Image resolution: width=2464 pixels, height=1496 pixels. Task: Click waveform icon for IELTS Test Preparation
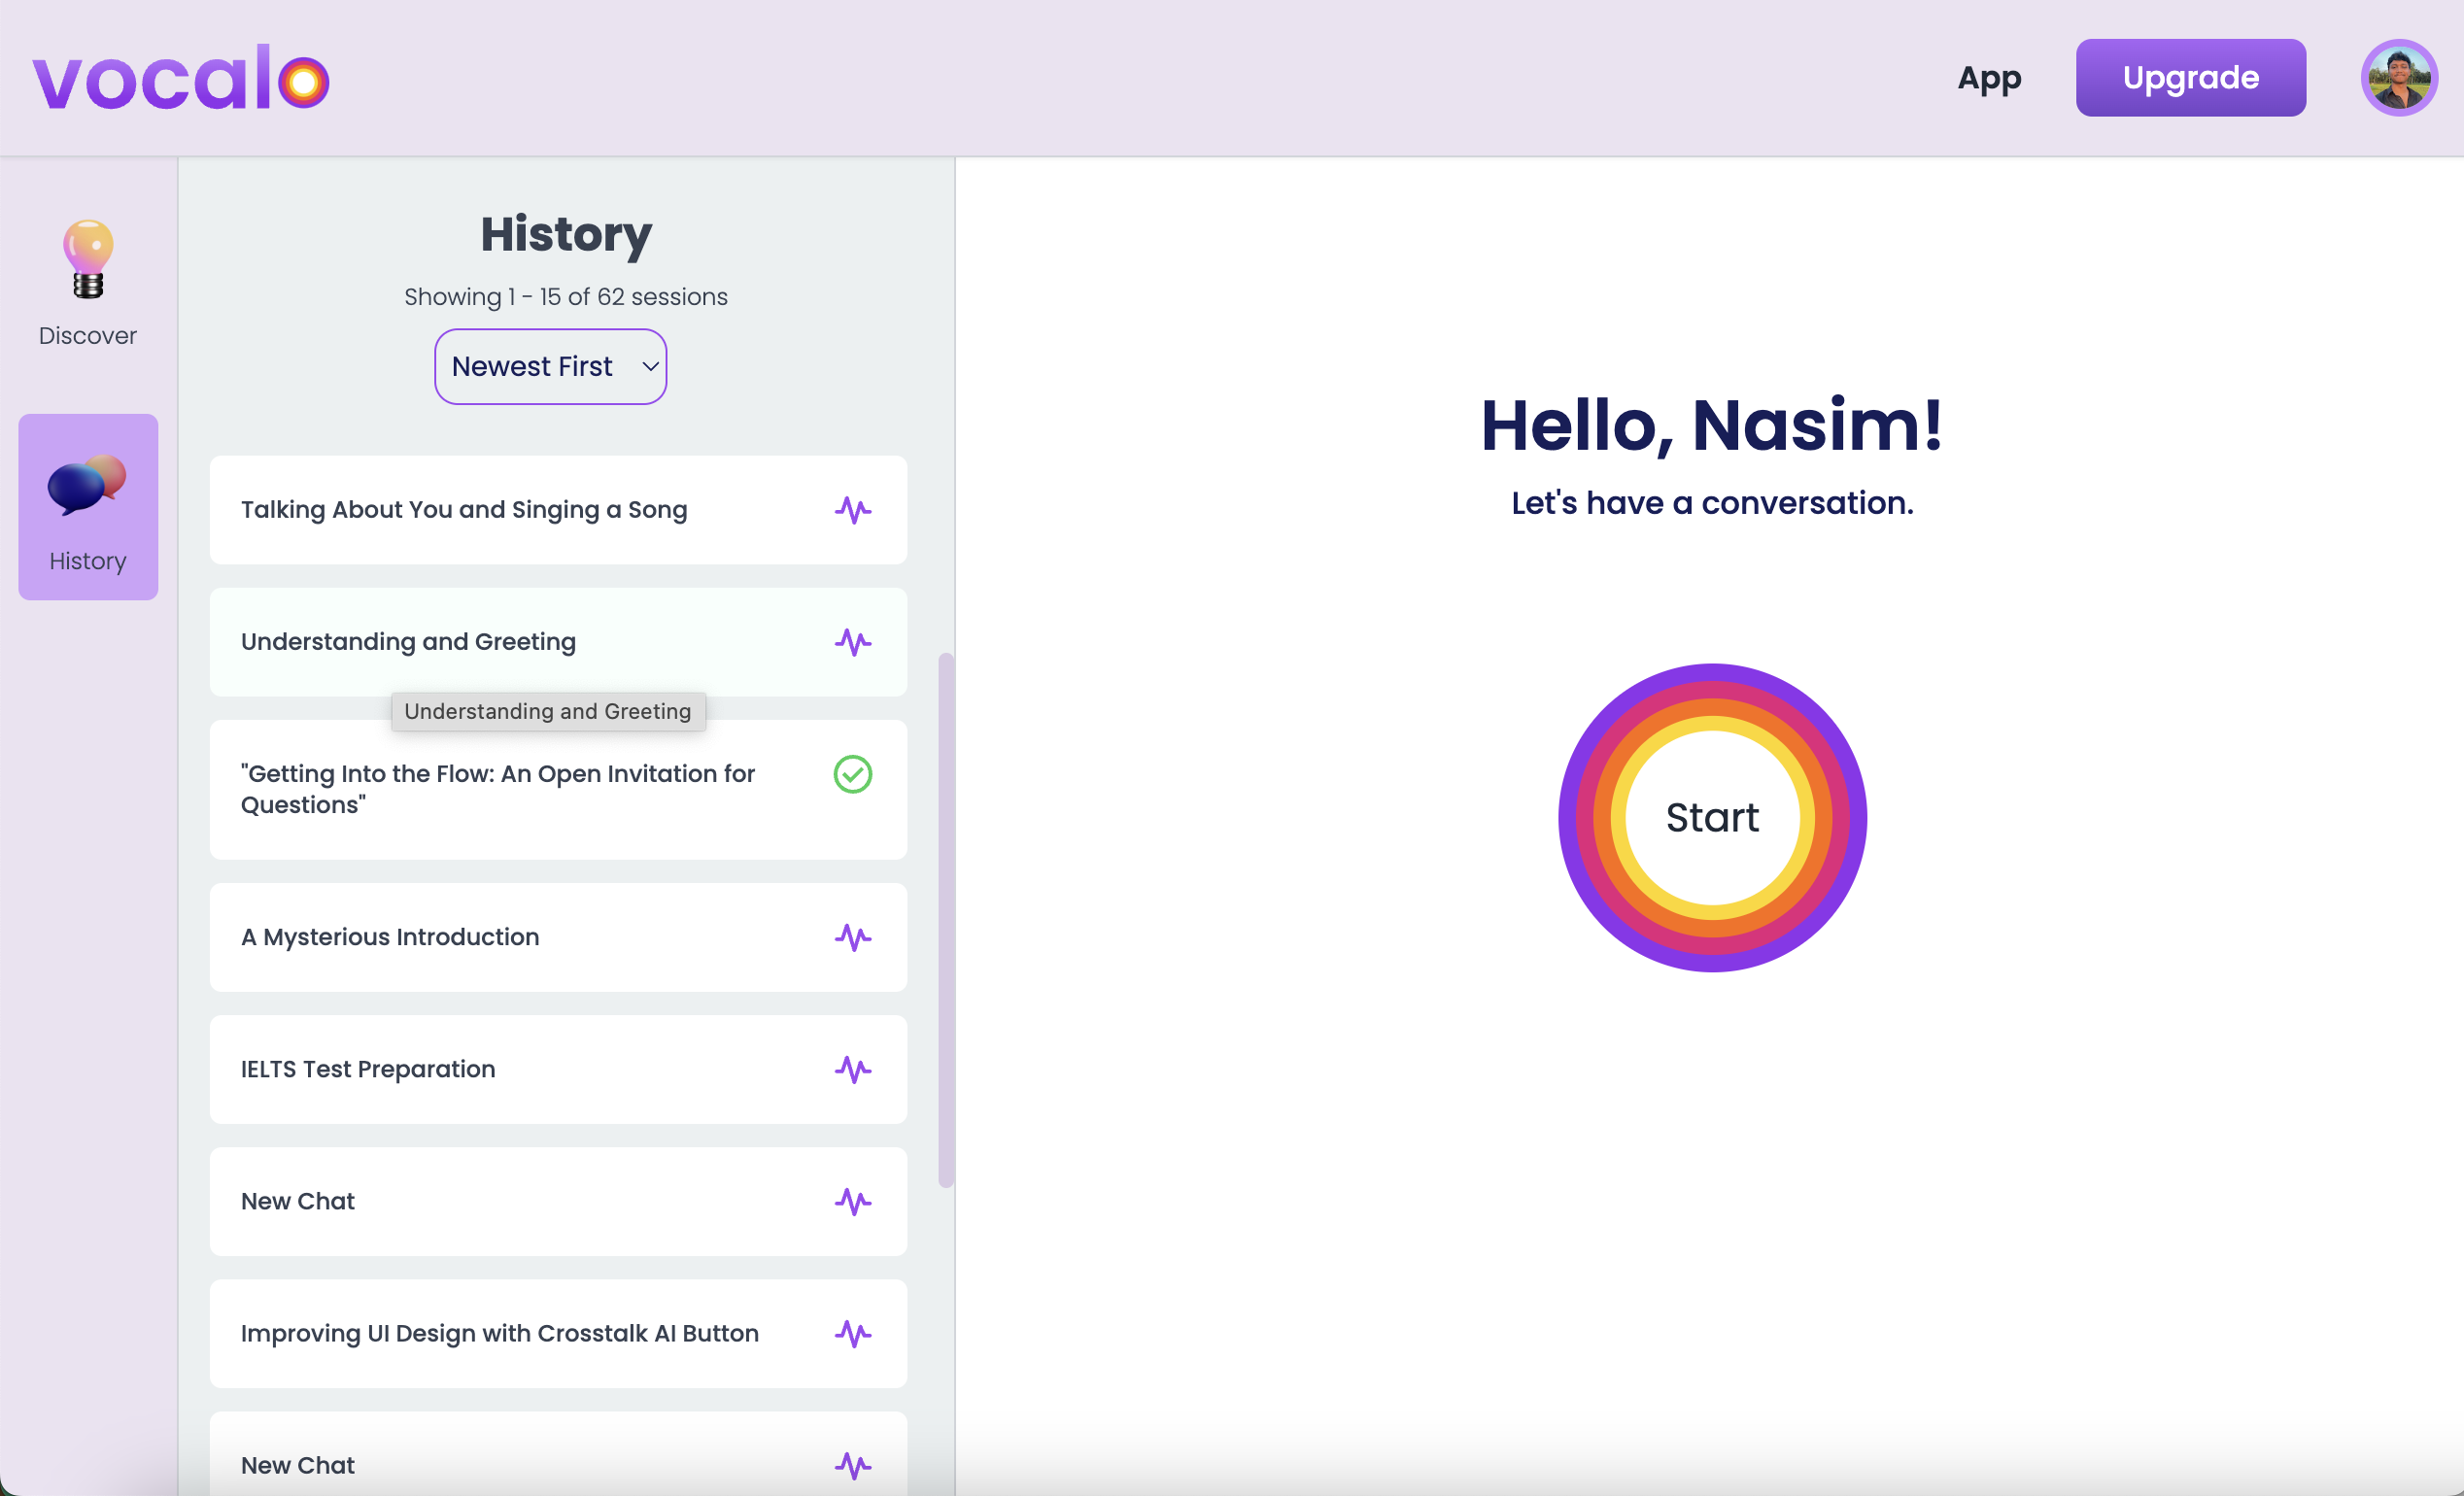click(853, 1070)
